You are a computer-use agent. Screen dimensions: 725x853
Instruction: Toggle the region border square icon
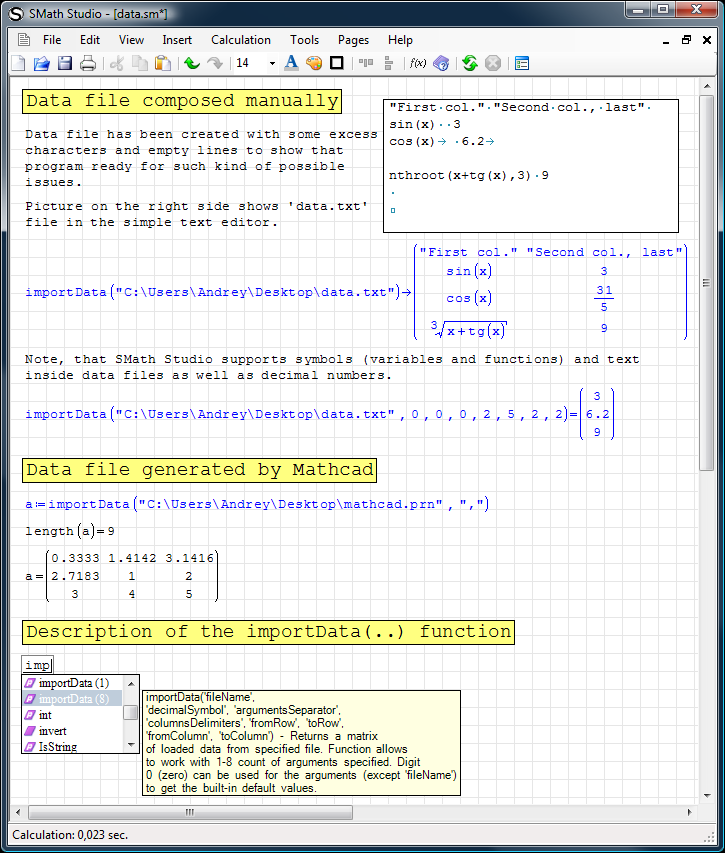click(337, 64)
